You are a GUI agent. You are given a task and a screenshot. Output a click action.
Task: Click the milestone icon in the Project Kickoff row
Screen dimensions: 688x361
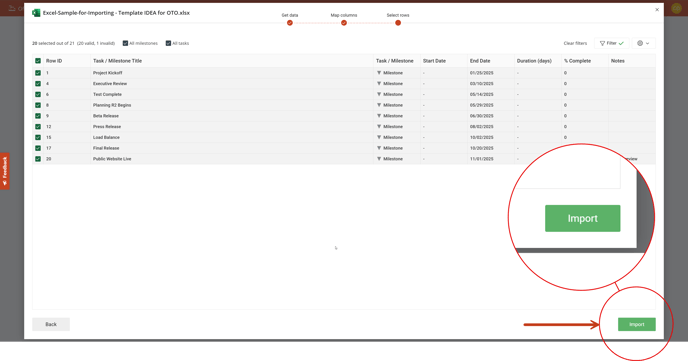(x=379, y=73)
